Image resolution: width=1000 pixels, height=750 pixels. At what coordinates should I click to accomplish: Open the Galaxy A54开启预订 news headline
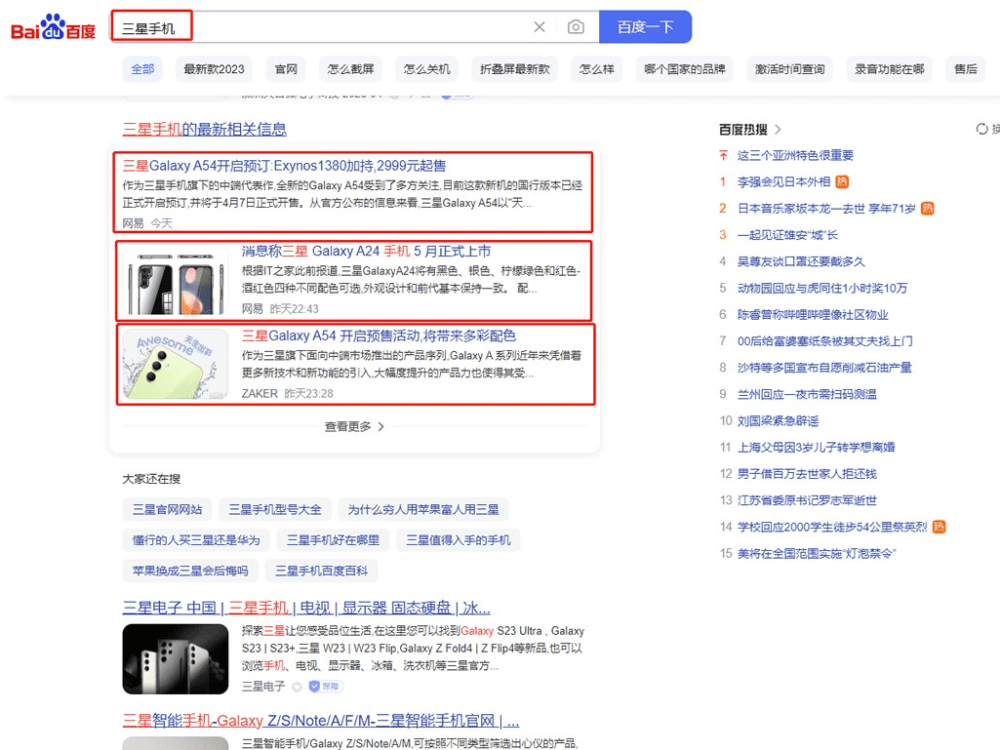[x=284, y=166]
